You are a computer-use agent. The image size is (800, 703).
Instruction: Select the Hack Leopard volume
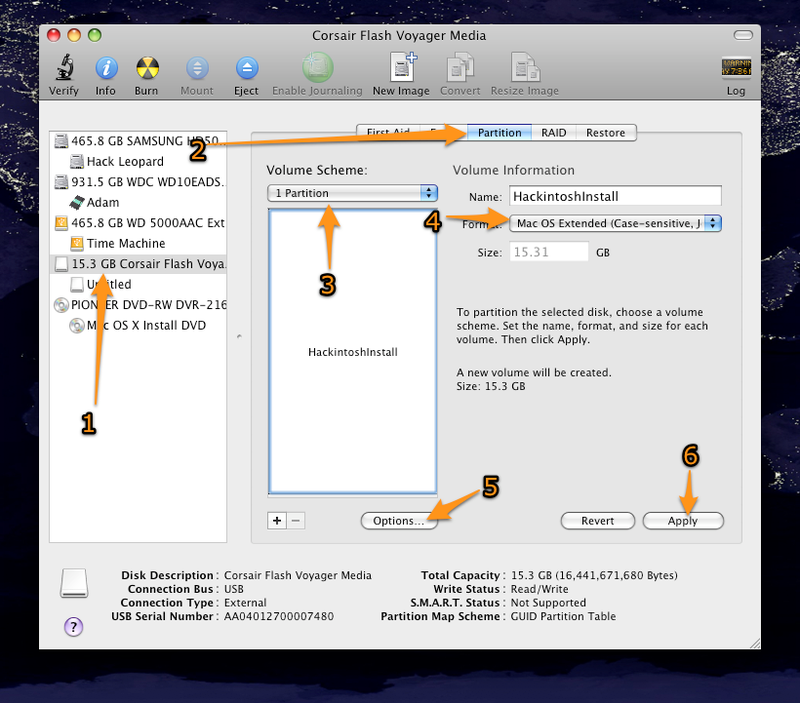click(x=138, y=161)
